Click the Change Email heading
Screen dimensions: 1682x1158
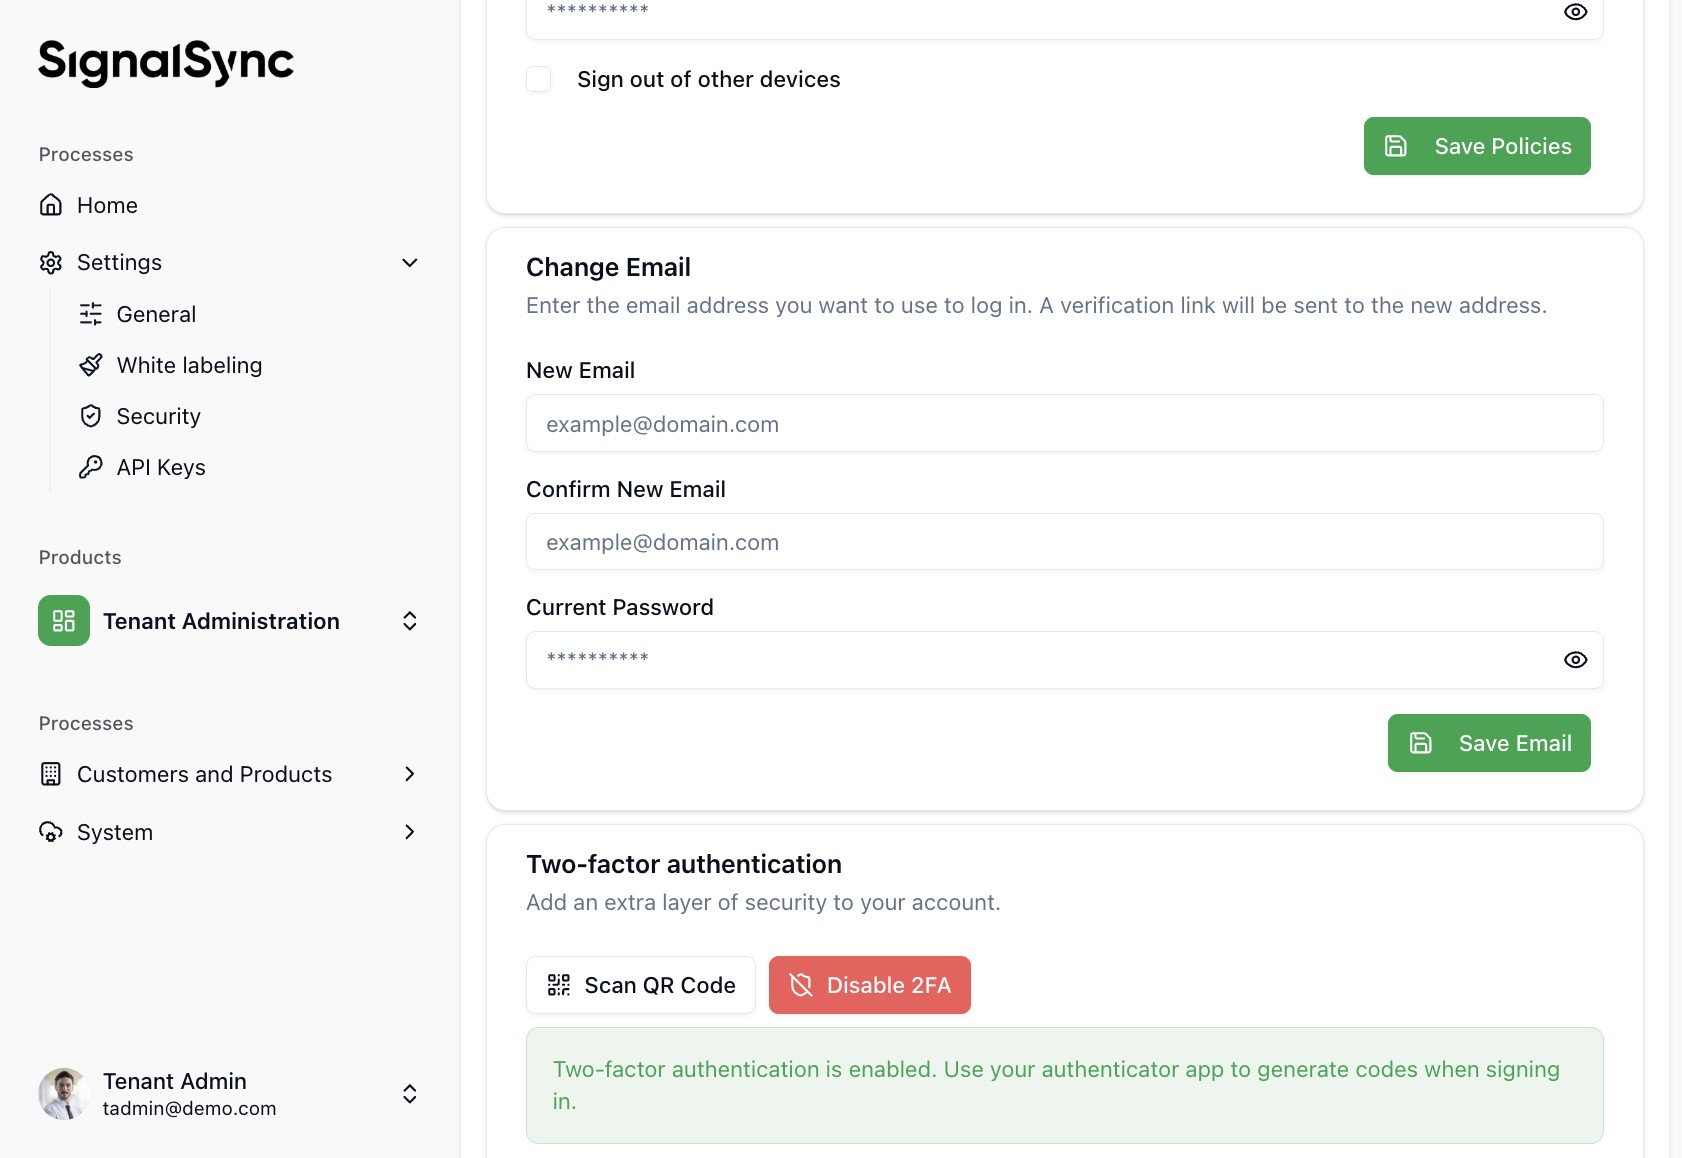pyautogui.click(x=608, y=267)
